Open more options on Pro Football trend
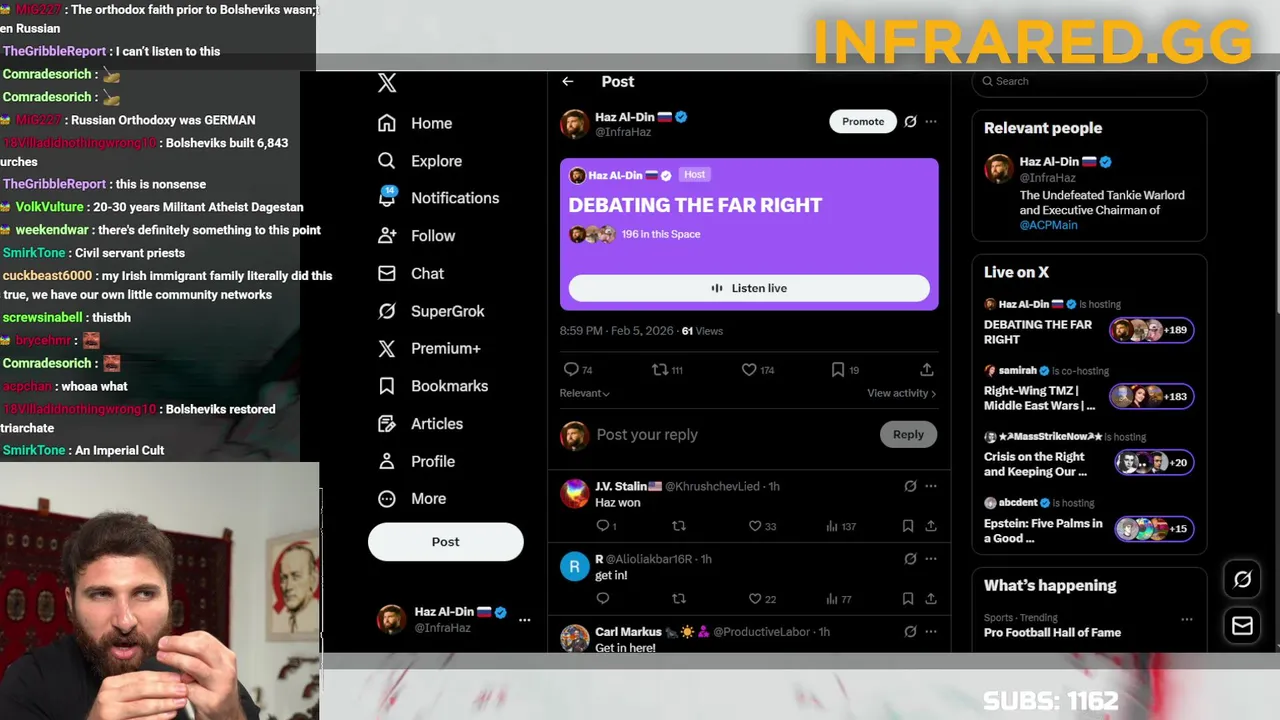Image resolution: width=1280 pixels, height=720 pixels. point(1187,620)
